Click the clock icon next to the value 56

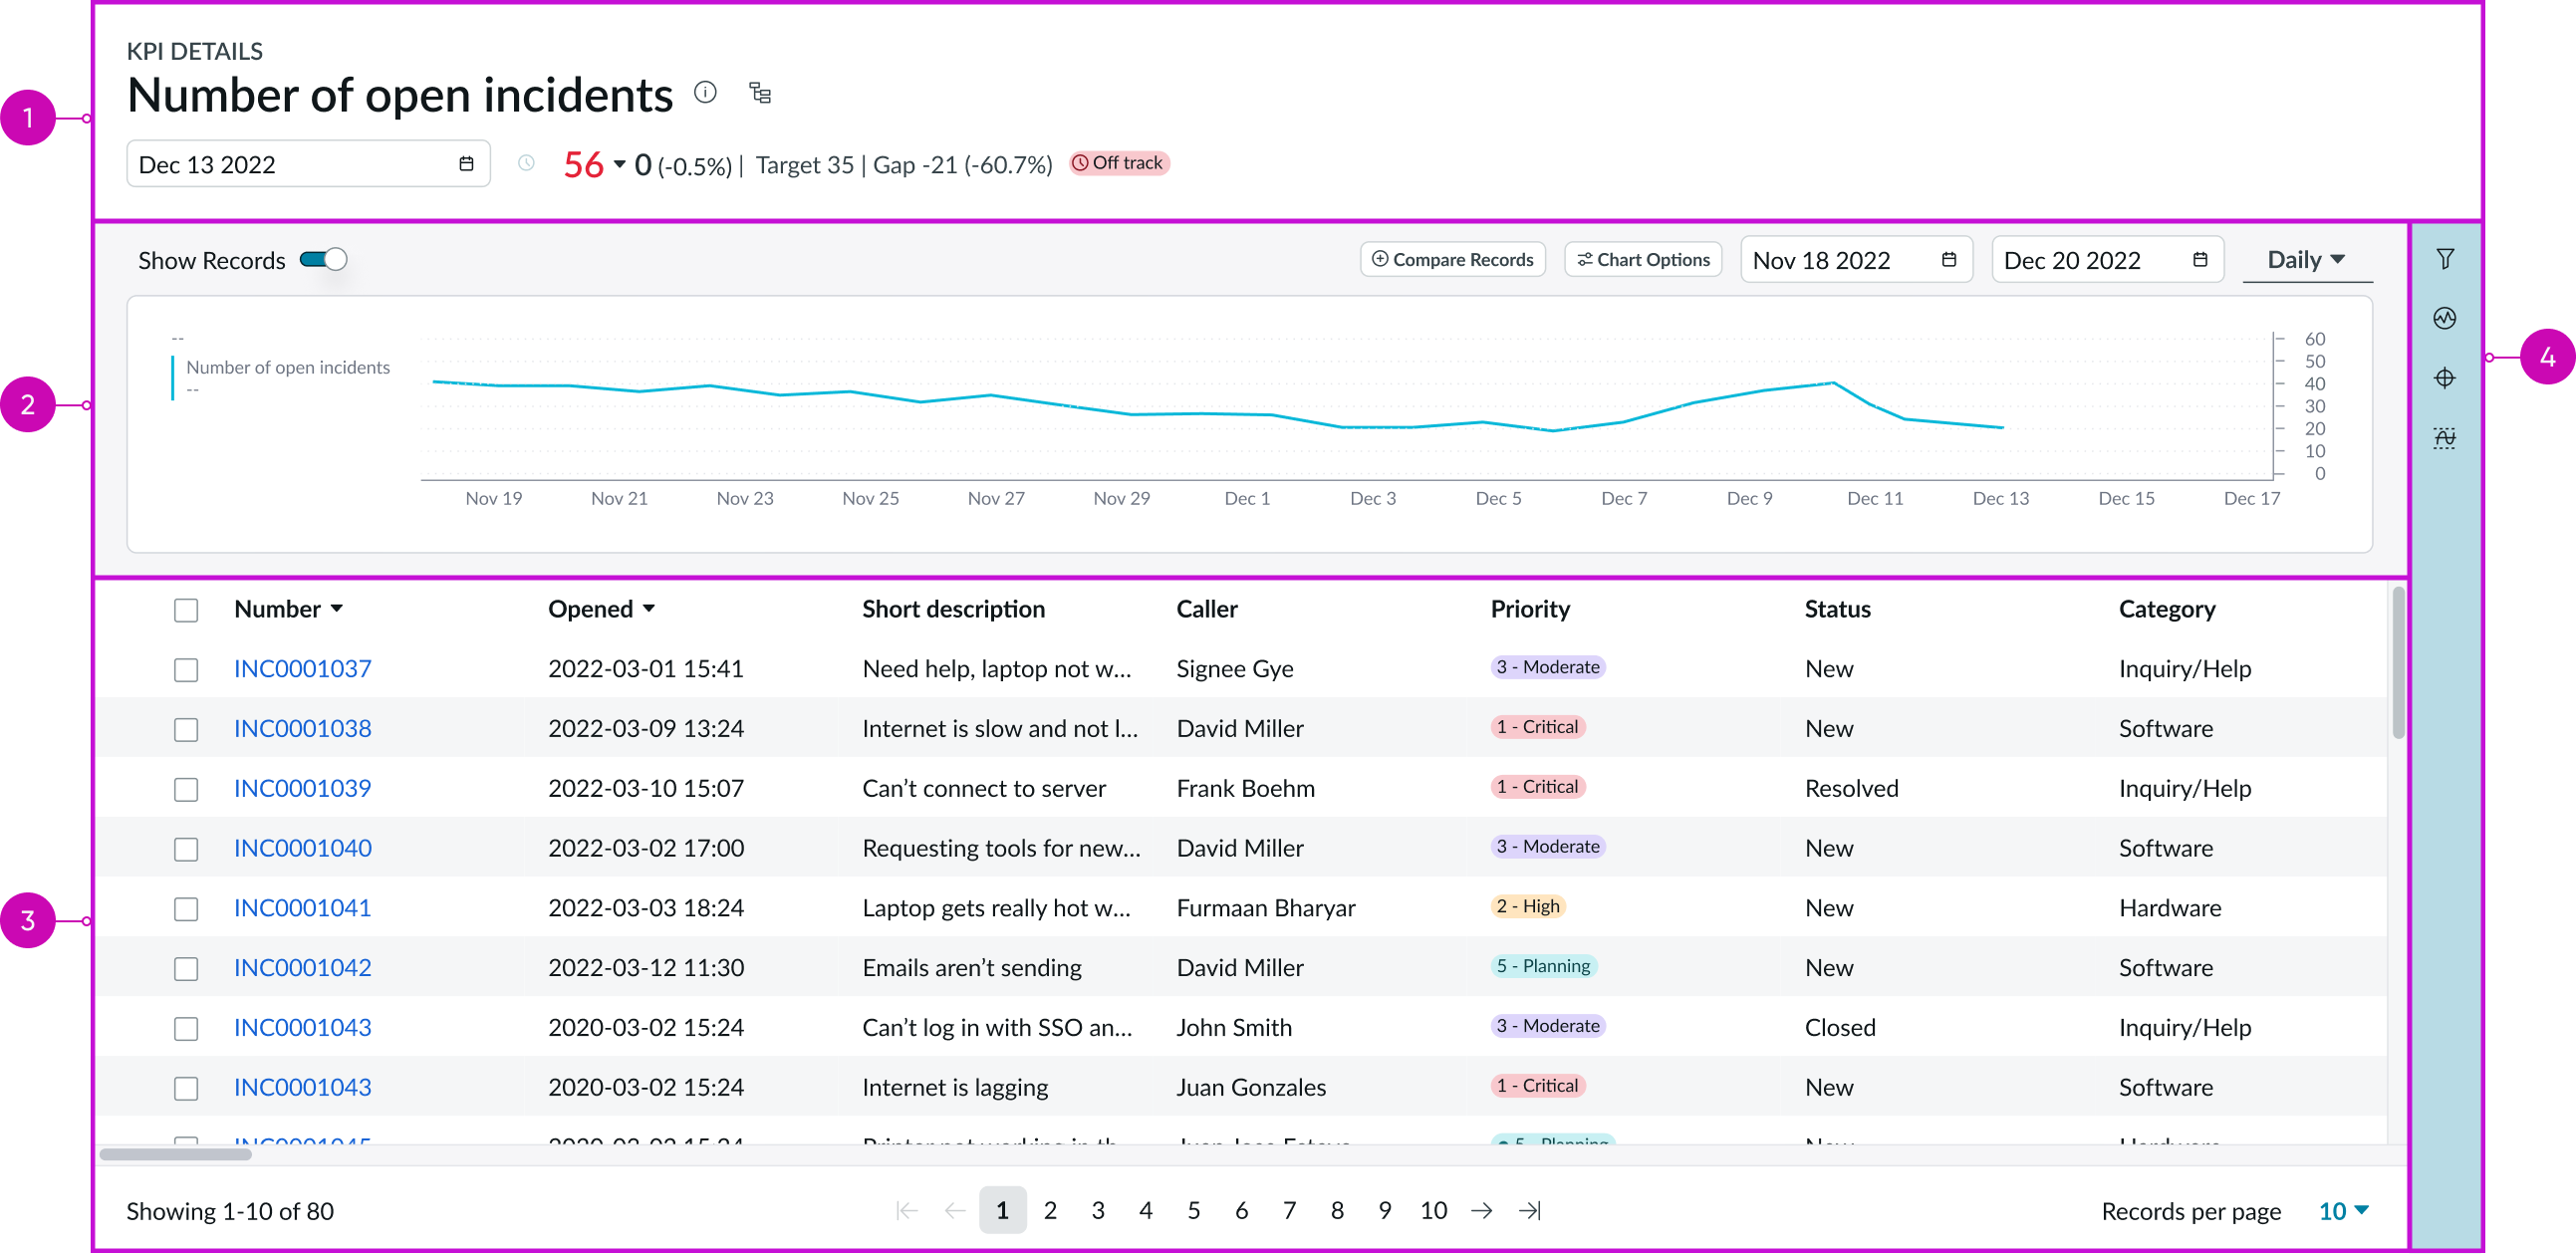(527, 163)
